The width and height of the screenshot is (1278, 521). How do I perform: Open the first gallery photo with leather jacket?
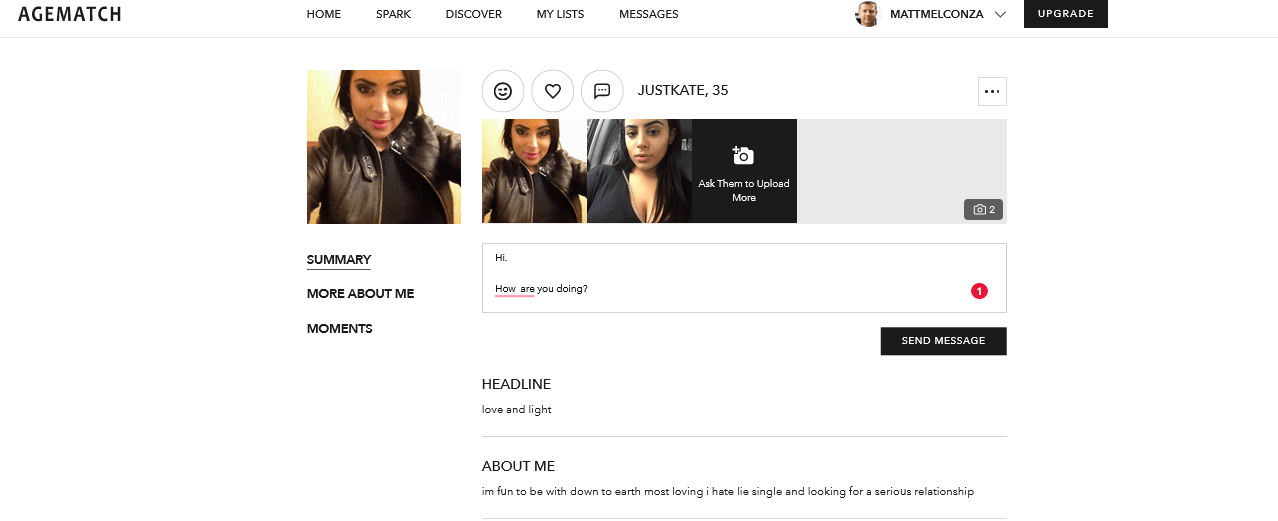[534, 171]
